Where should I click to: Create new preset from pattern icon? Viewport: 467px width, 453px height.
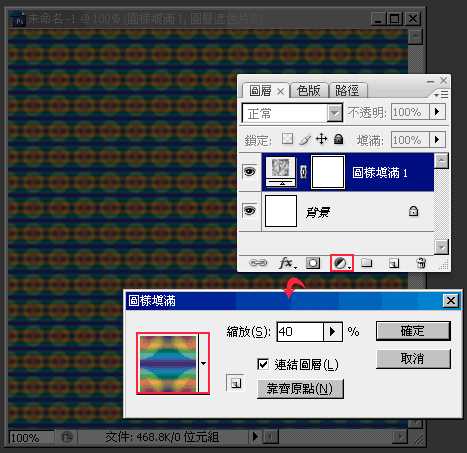[x=236, y=383]
